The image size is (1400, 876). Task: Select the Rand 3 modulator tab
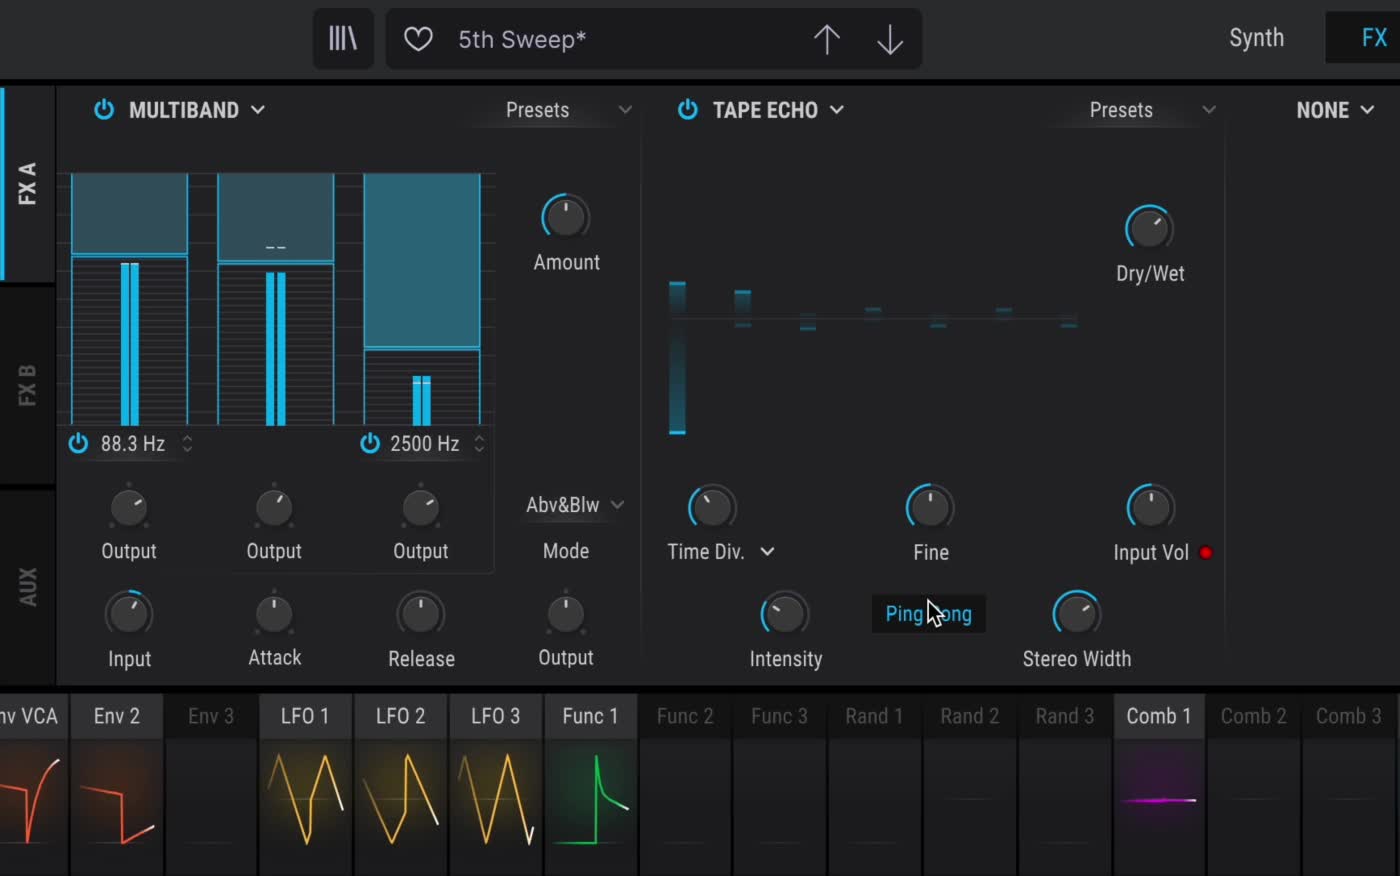pos(1065,716)
